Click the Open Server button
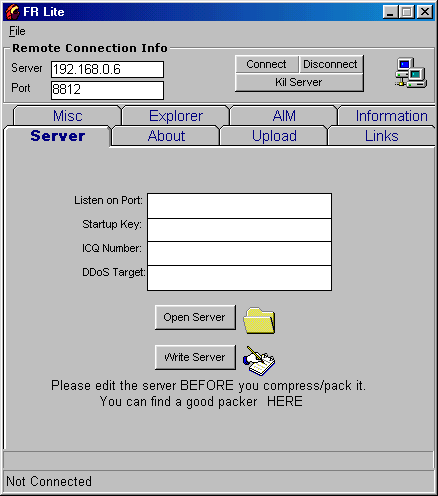This screenshot has width=438, height=496. pyautogui.click(x=195, y=317)
